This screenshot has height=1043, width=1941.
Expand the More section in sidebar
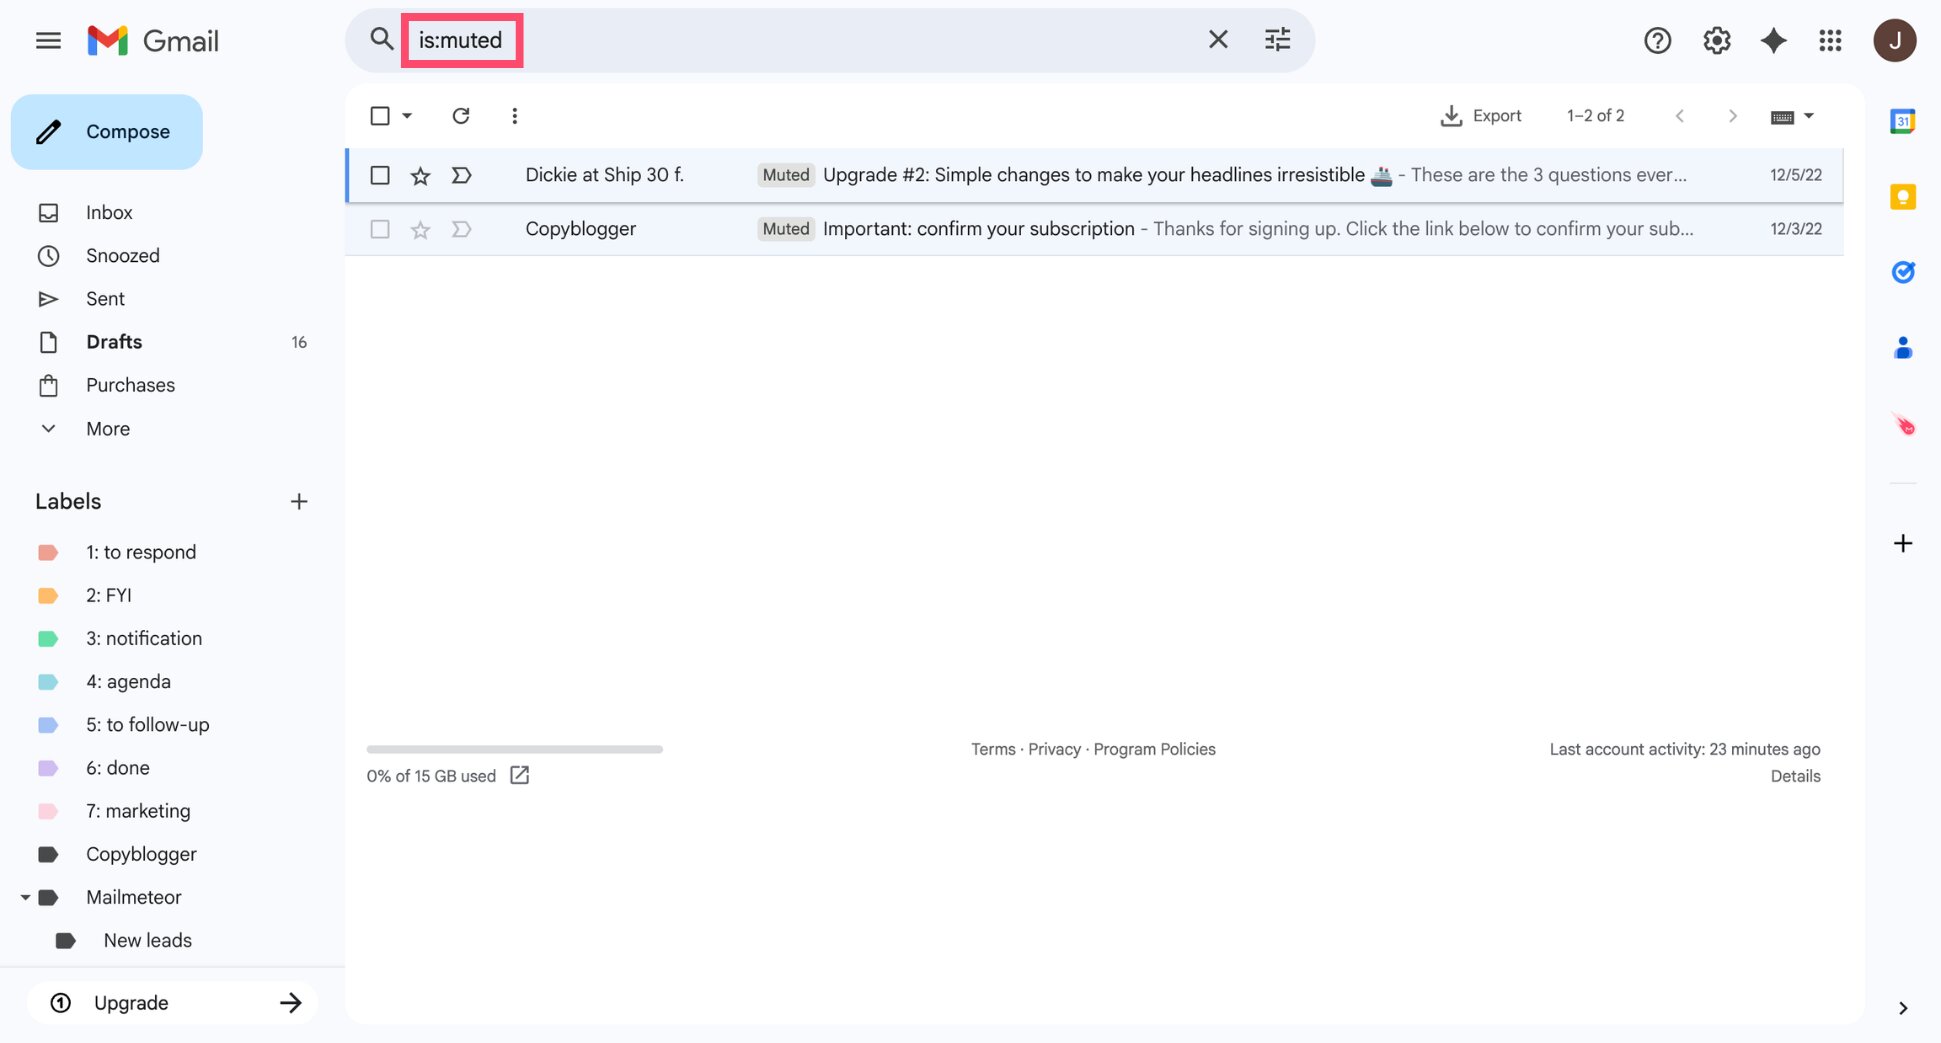106,428
